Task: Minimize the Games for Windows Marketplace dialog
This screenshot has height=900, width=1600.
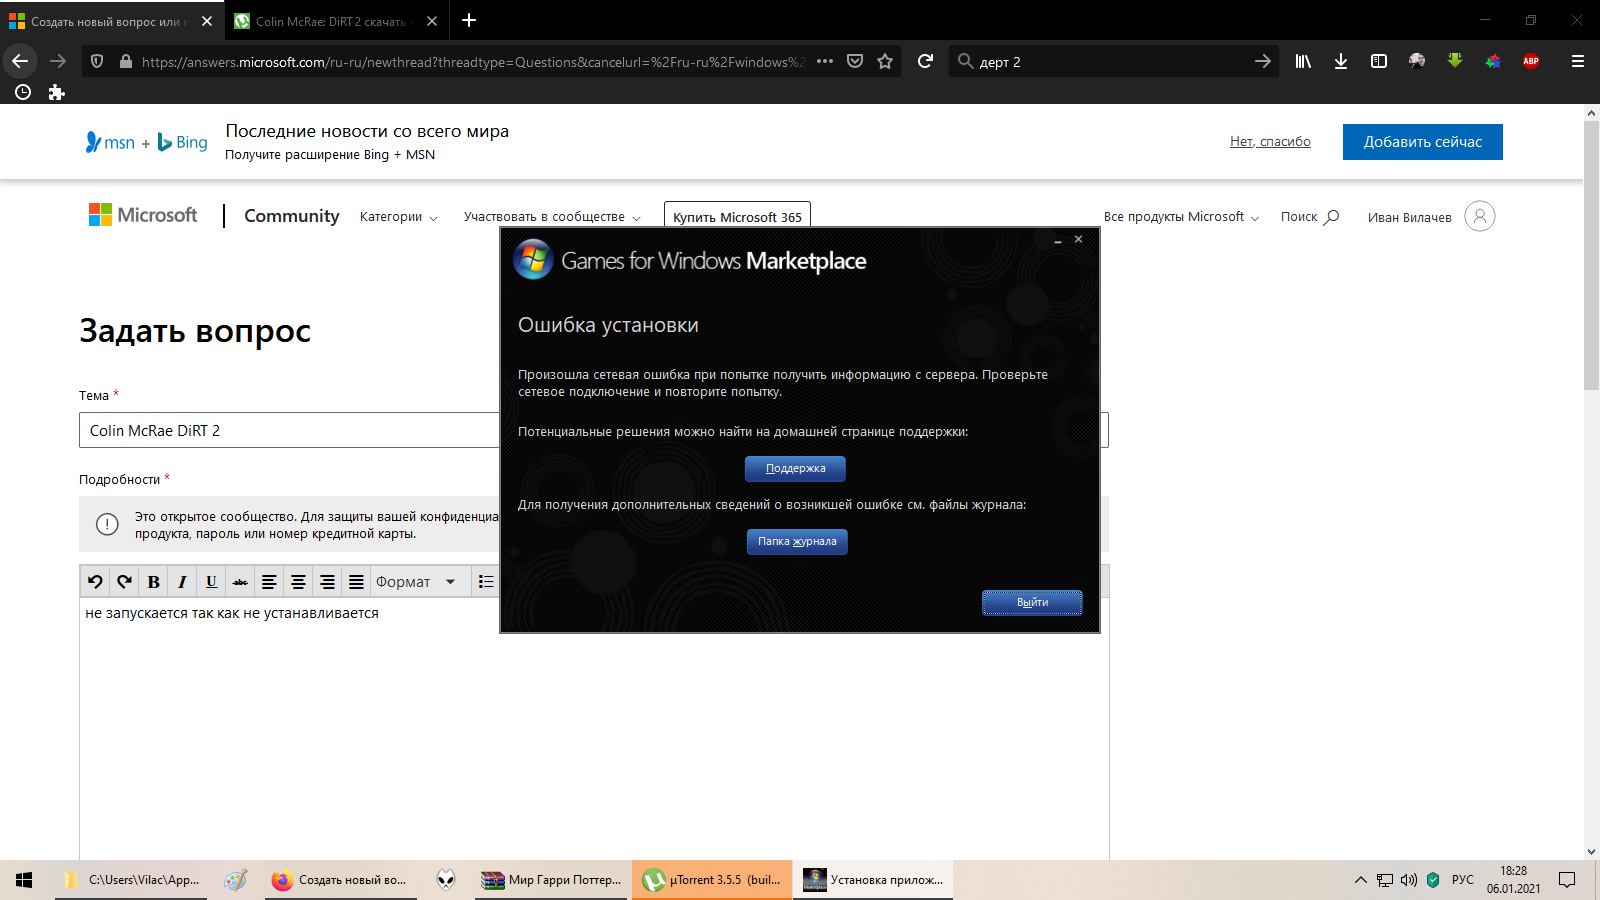Action: pos(1058,240)
